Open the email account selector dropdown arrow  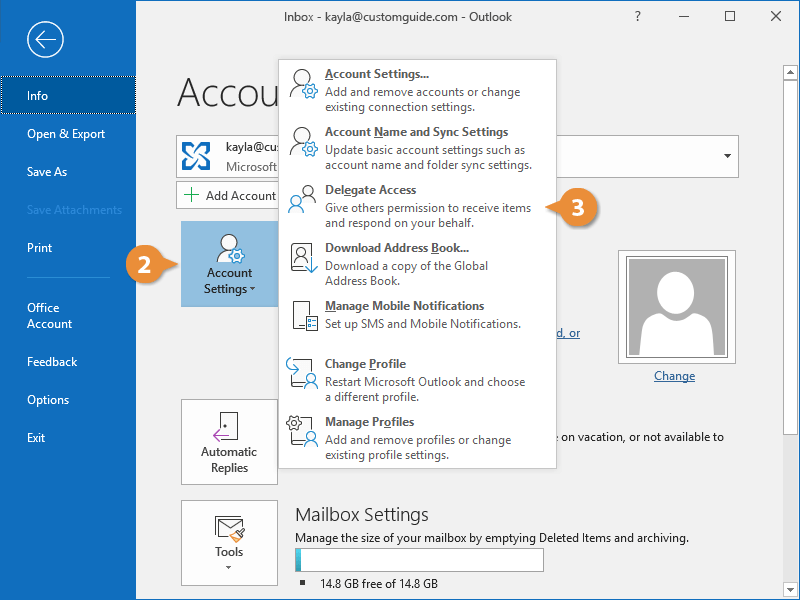click(727, 157)
